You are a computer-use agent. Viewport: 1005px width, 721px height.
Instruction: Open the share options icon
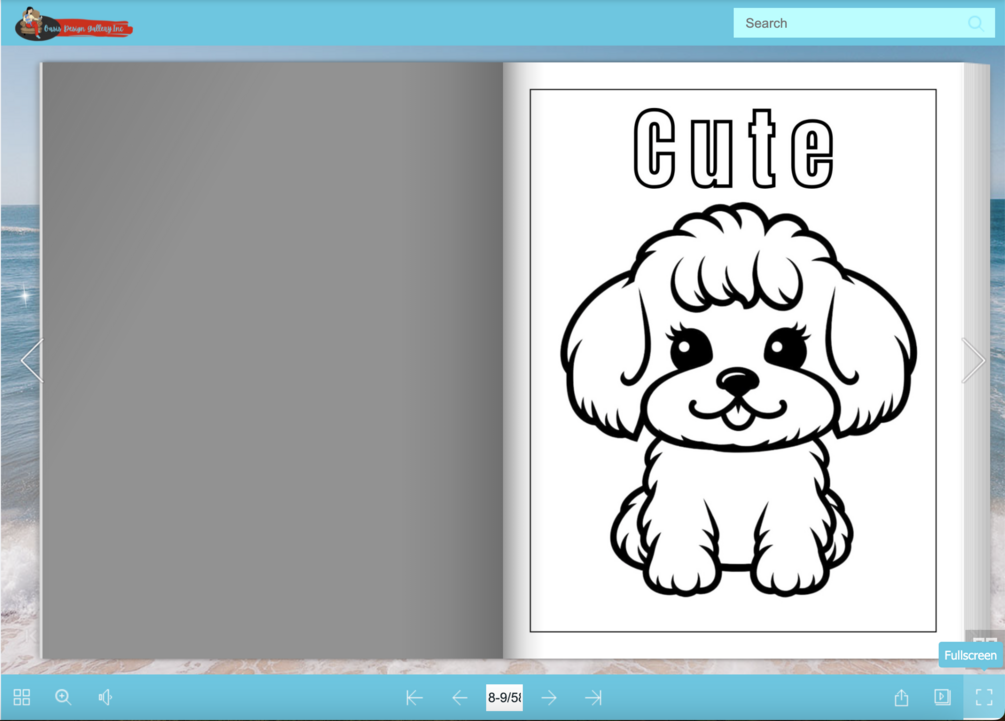tap(901, 697)
